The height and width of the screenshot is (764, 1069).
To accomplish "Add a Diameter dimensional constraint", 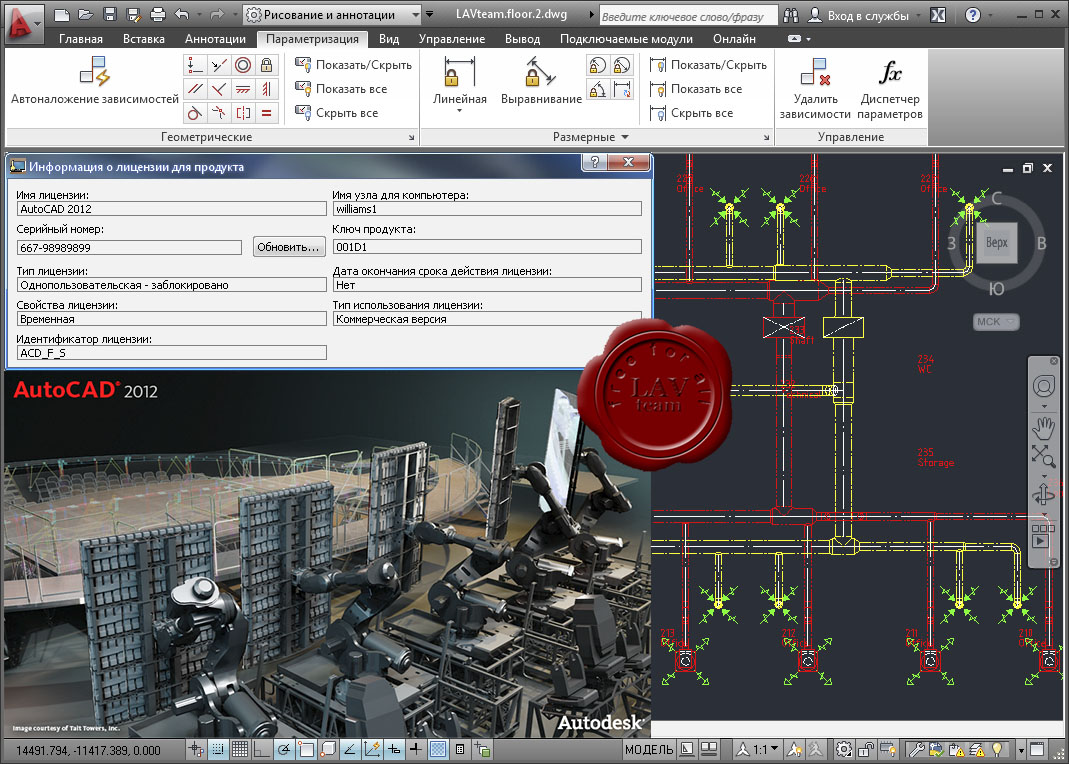I will tap(621, 65).
